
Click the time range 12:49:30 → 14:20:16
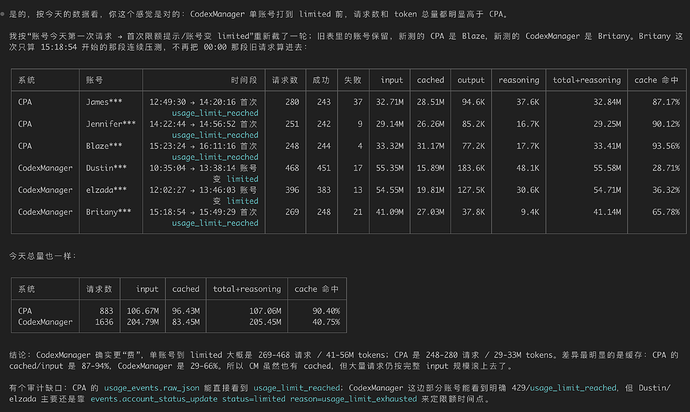(192, 102)
